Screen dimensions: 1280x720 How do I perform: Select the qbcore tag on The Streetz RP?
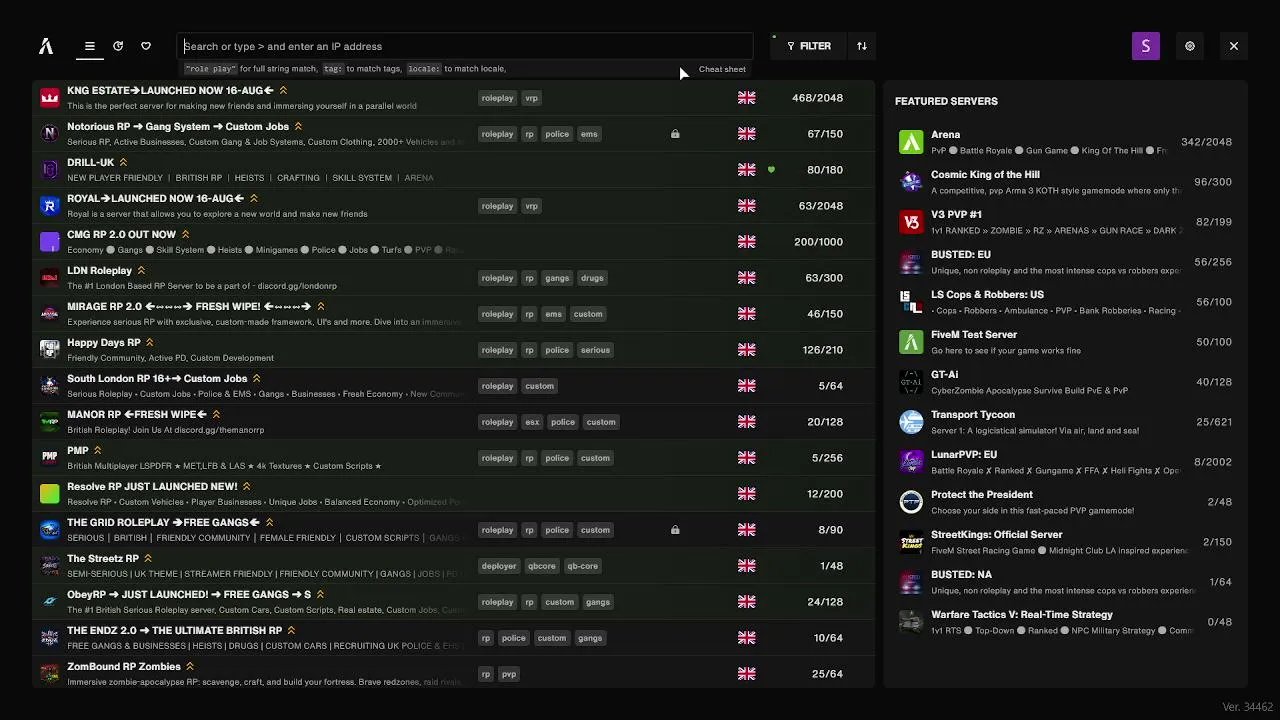(x=541, y=566)
